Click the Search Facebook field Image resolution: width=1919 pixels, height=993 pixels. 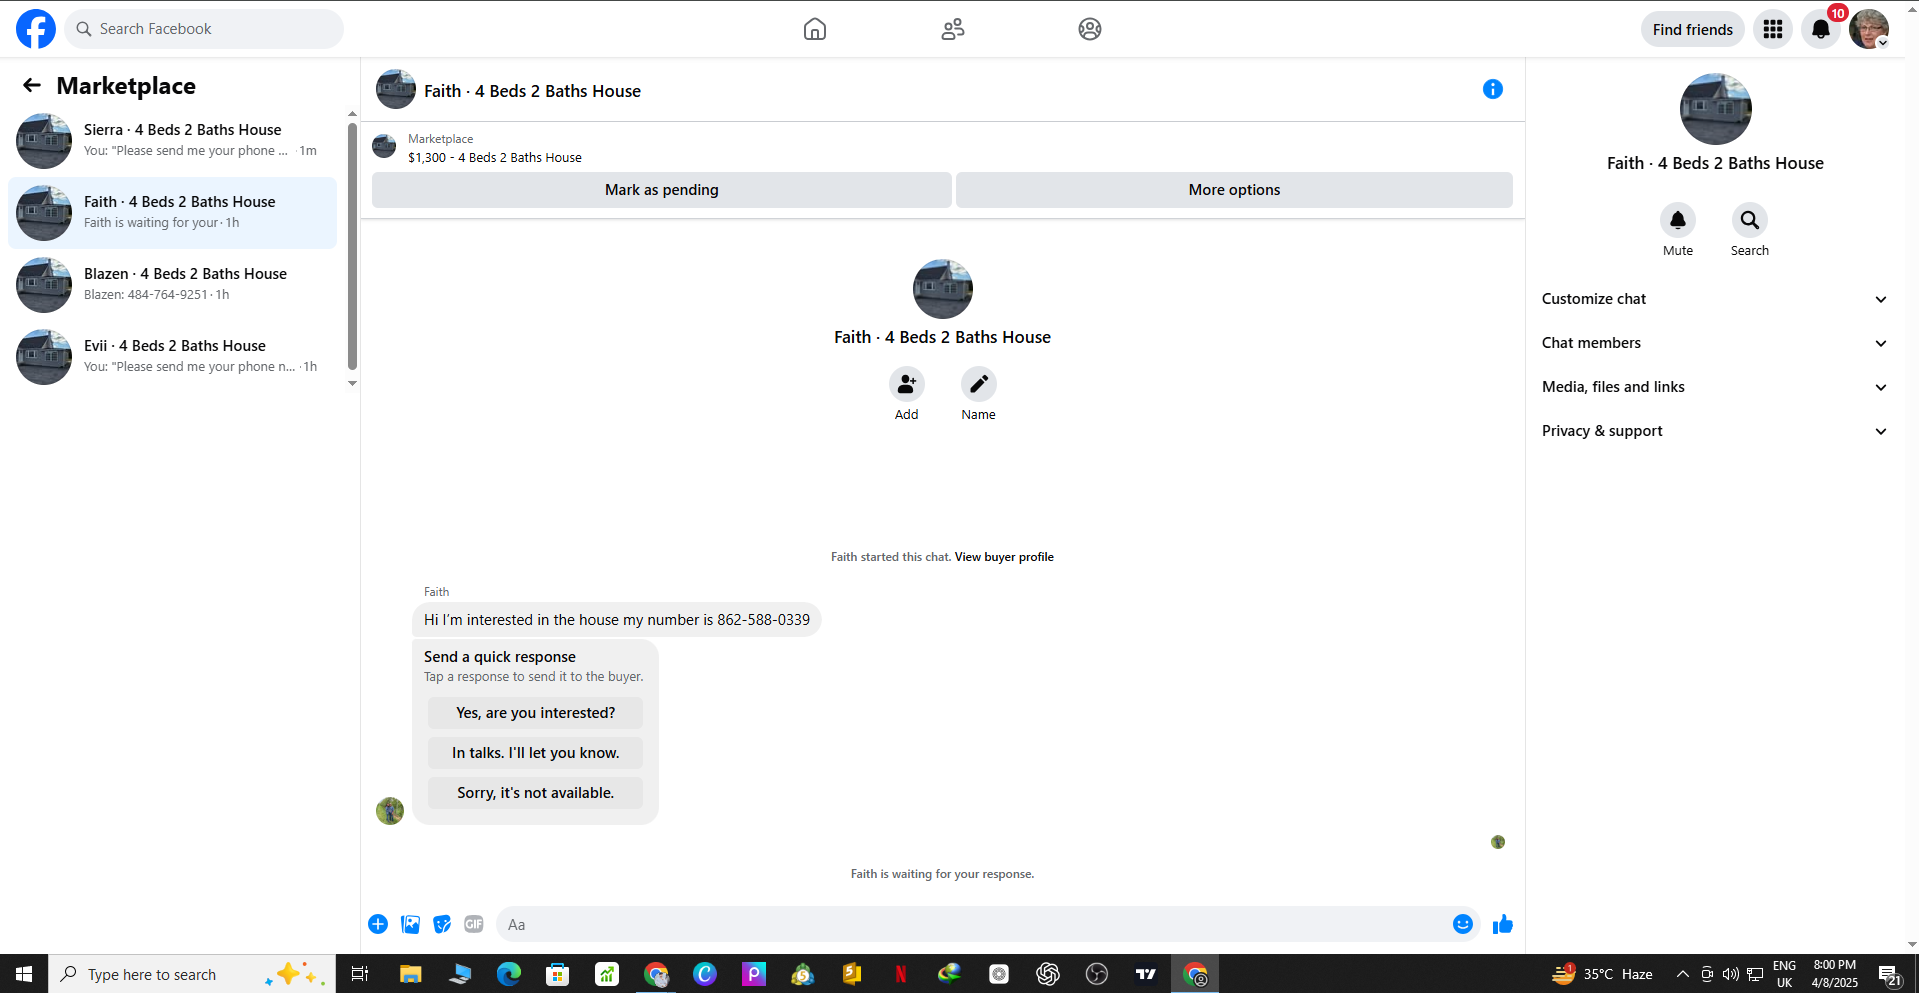[204, 29]
